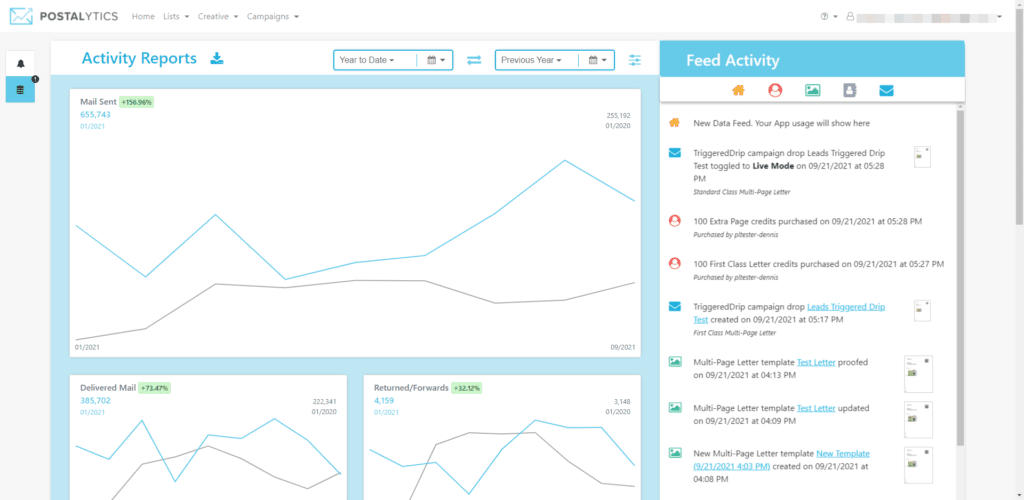Click image icon beside Test Letter updated
Viewport: 1024px width, 500px height.
675,407
